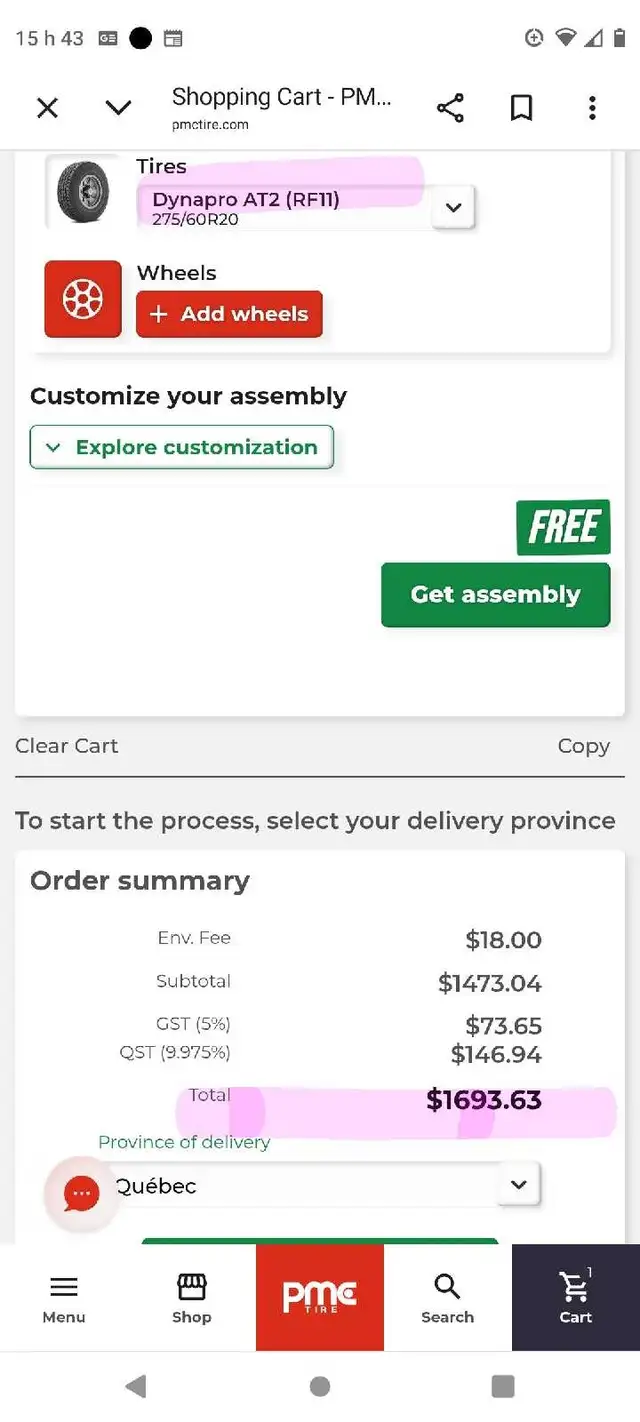The height and width of the screenshot is (1422, 640).
Task: Open the Cart tab
Action: tap(575, 1298)
